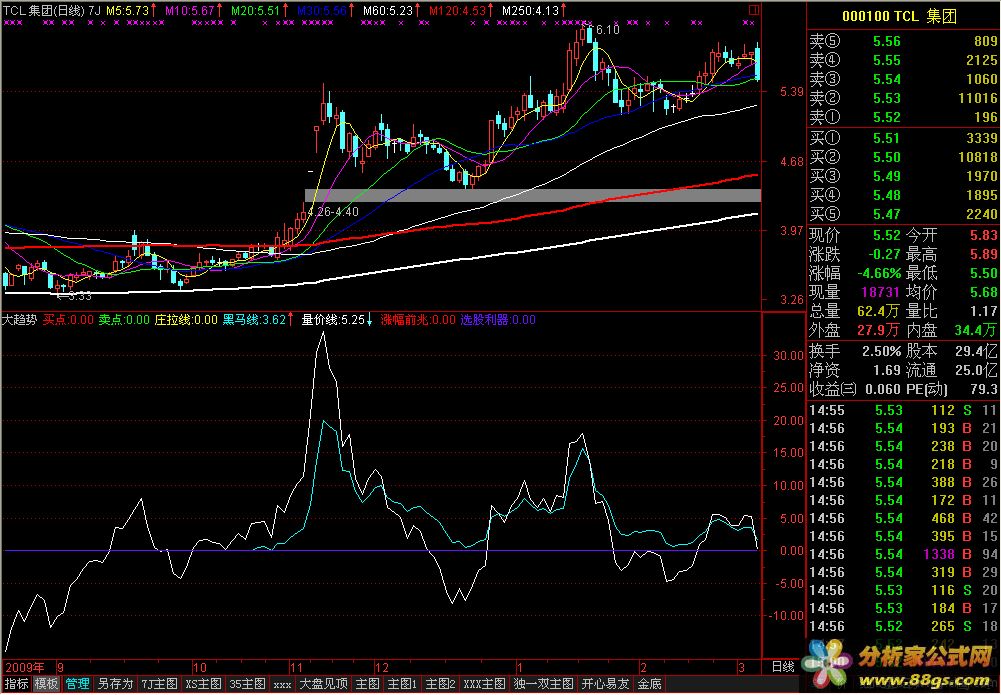Viewport: 1001px width, 695px height.
Task: Click the 另存为 button
Action: 116,684
